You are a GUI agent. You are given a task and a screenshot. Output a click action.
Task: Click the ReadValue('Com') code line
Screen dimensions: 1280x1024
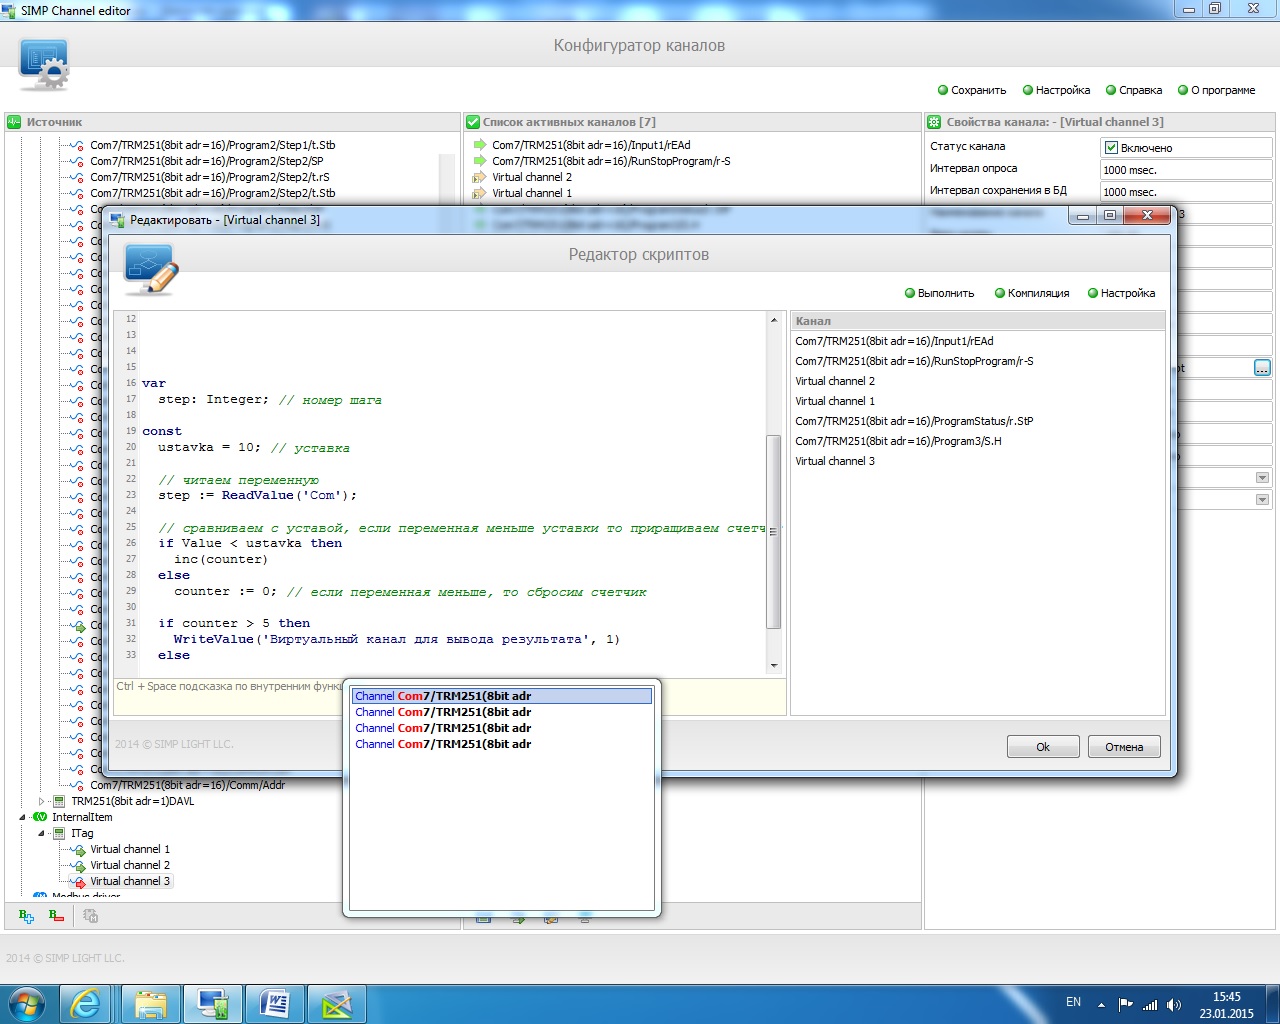pyautogui.click(x=257, y=495)
